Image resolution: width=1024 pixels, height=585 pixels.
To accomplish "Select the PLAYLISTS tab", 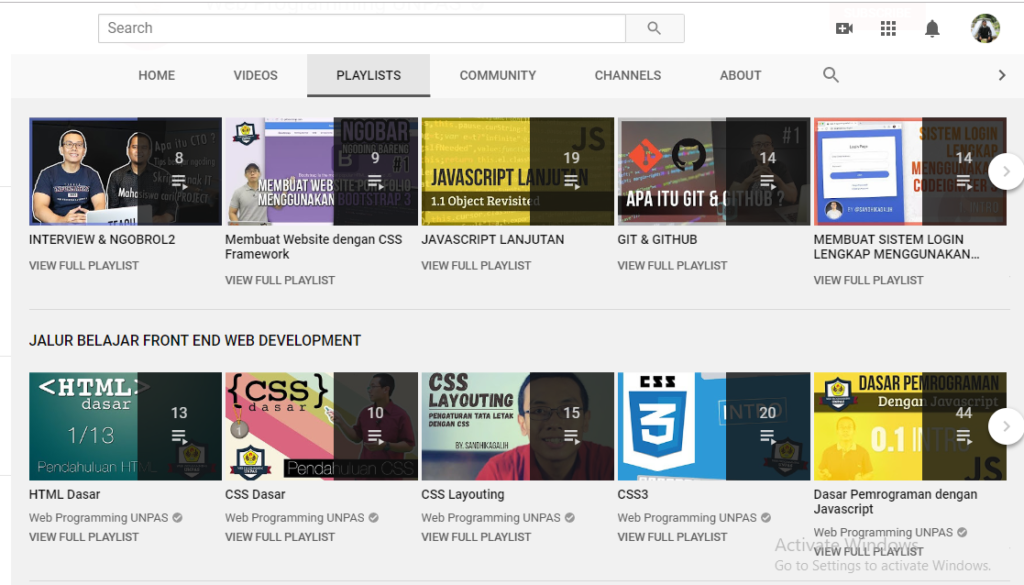I will [x=368, y=75].
